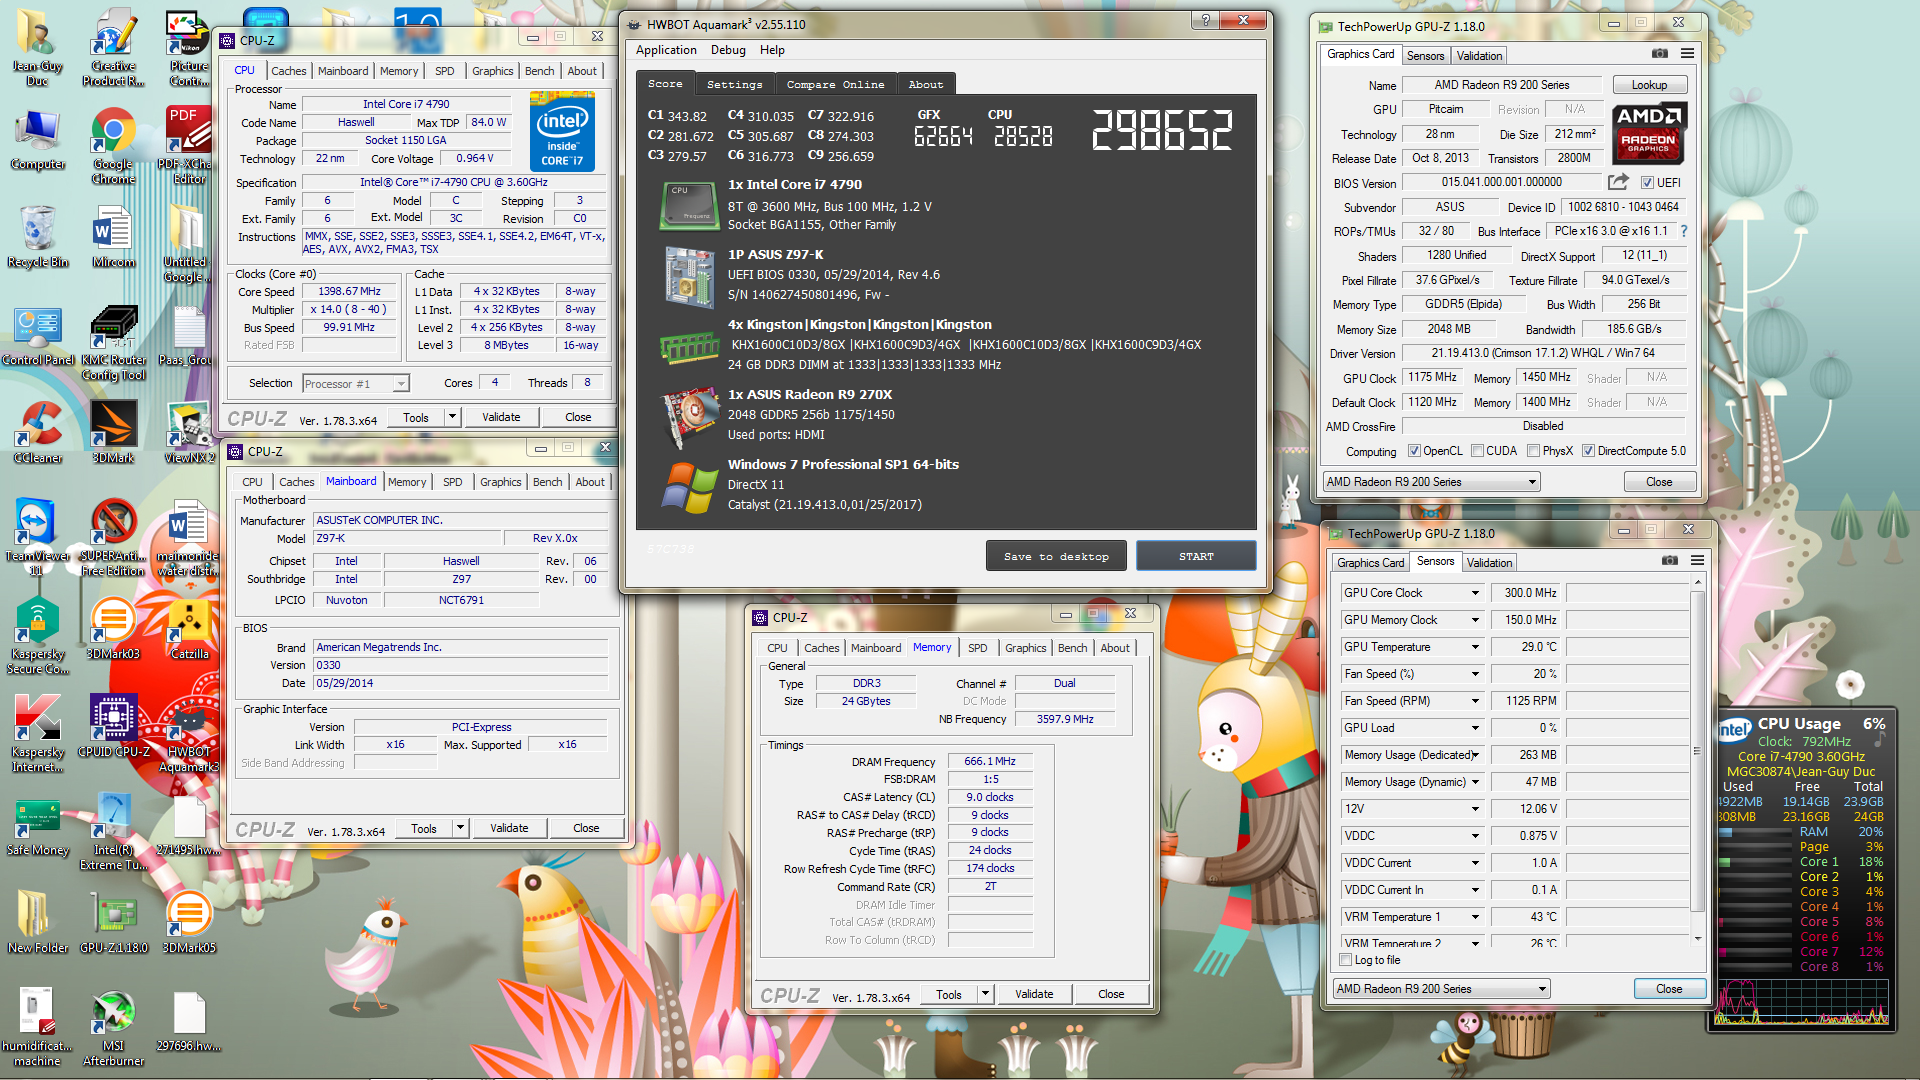
Task: Open the hamburger menu in GPU-Z Sensors window
Action: click(x=1698, y=561)
